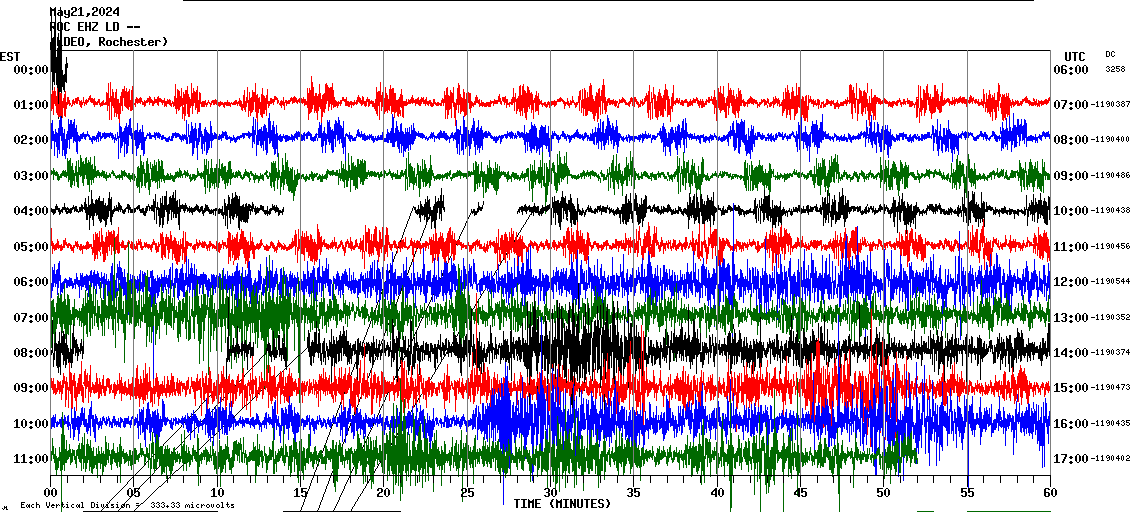
Task: Click the 45 minute tick label
Action: click(x=800, y=493)
